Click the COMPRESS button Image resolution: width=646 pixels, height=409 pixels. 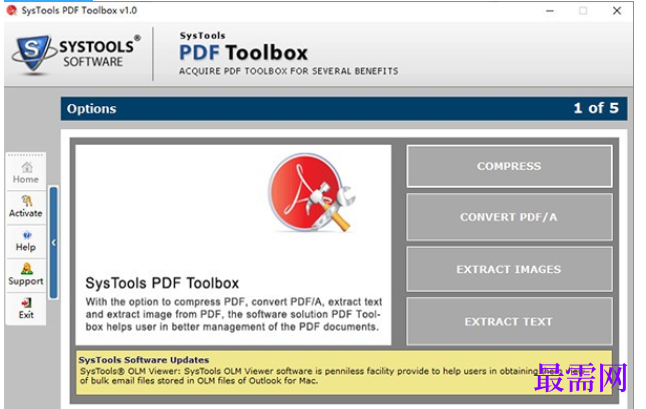point(509,166)
